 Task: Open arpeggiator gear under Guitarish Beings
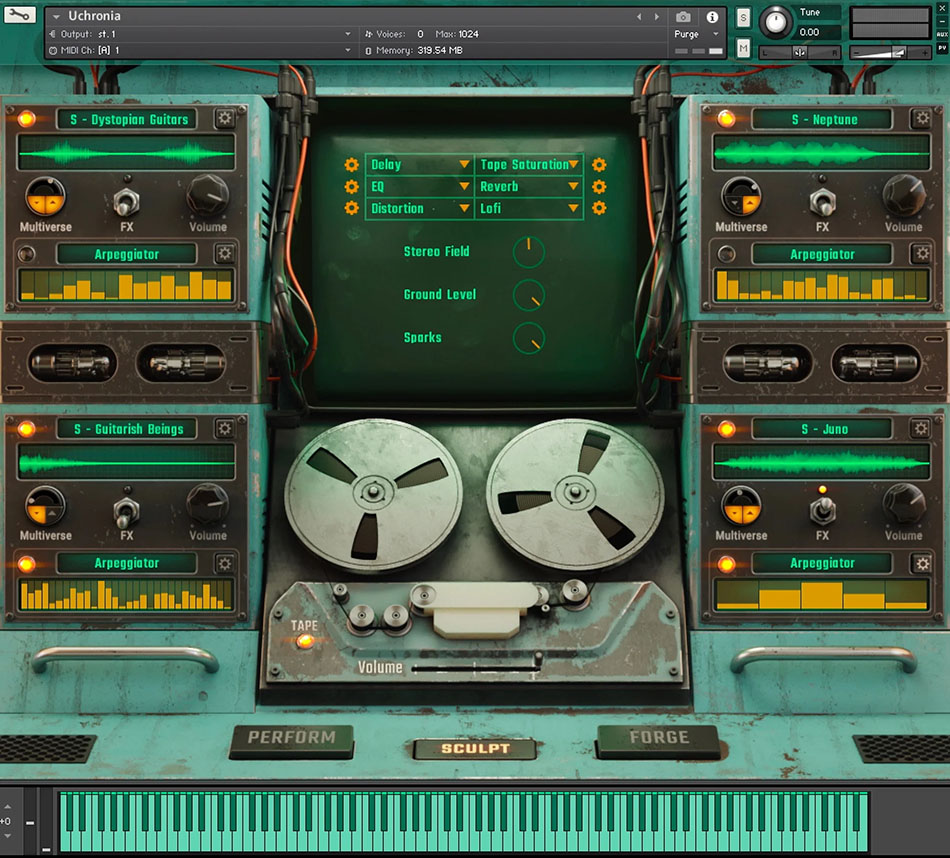(225, 564)
